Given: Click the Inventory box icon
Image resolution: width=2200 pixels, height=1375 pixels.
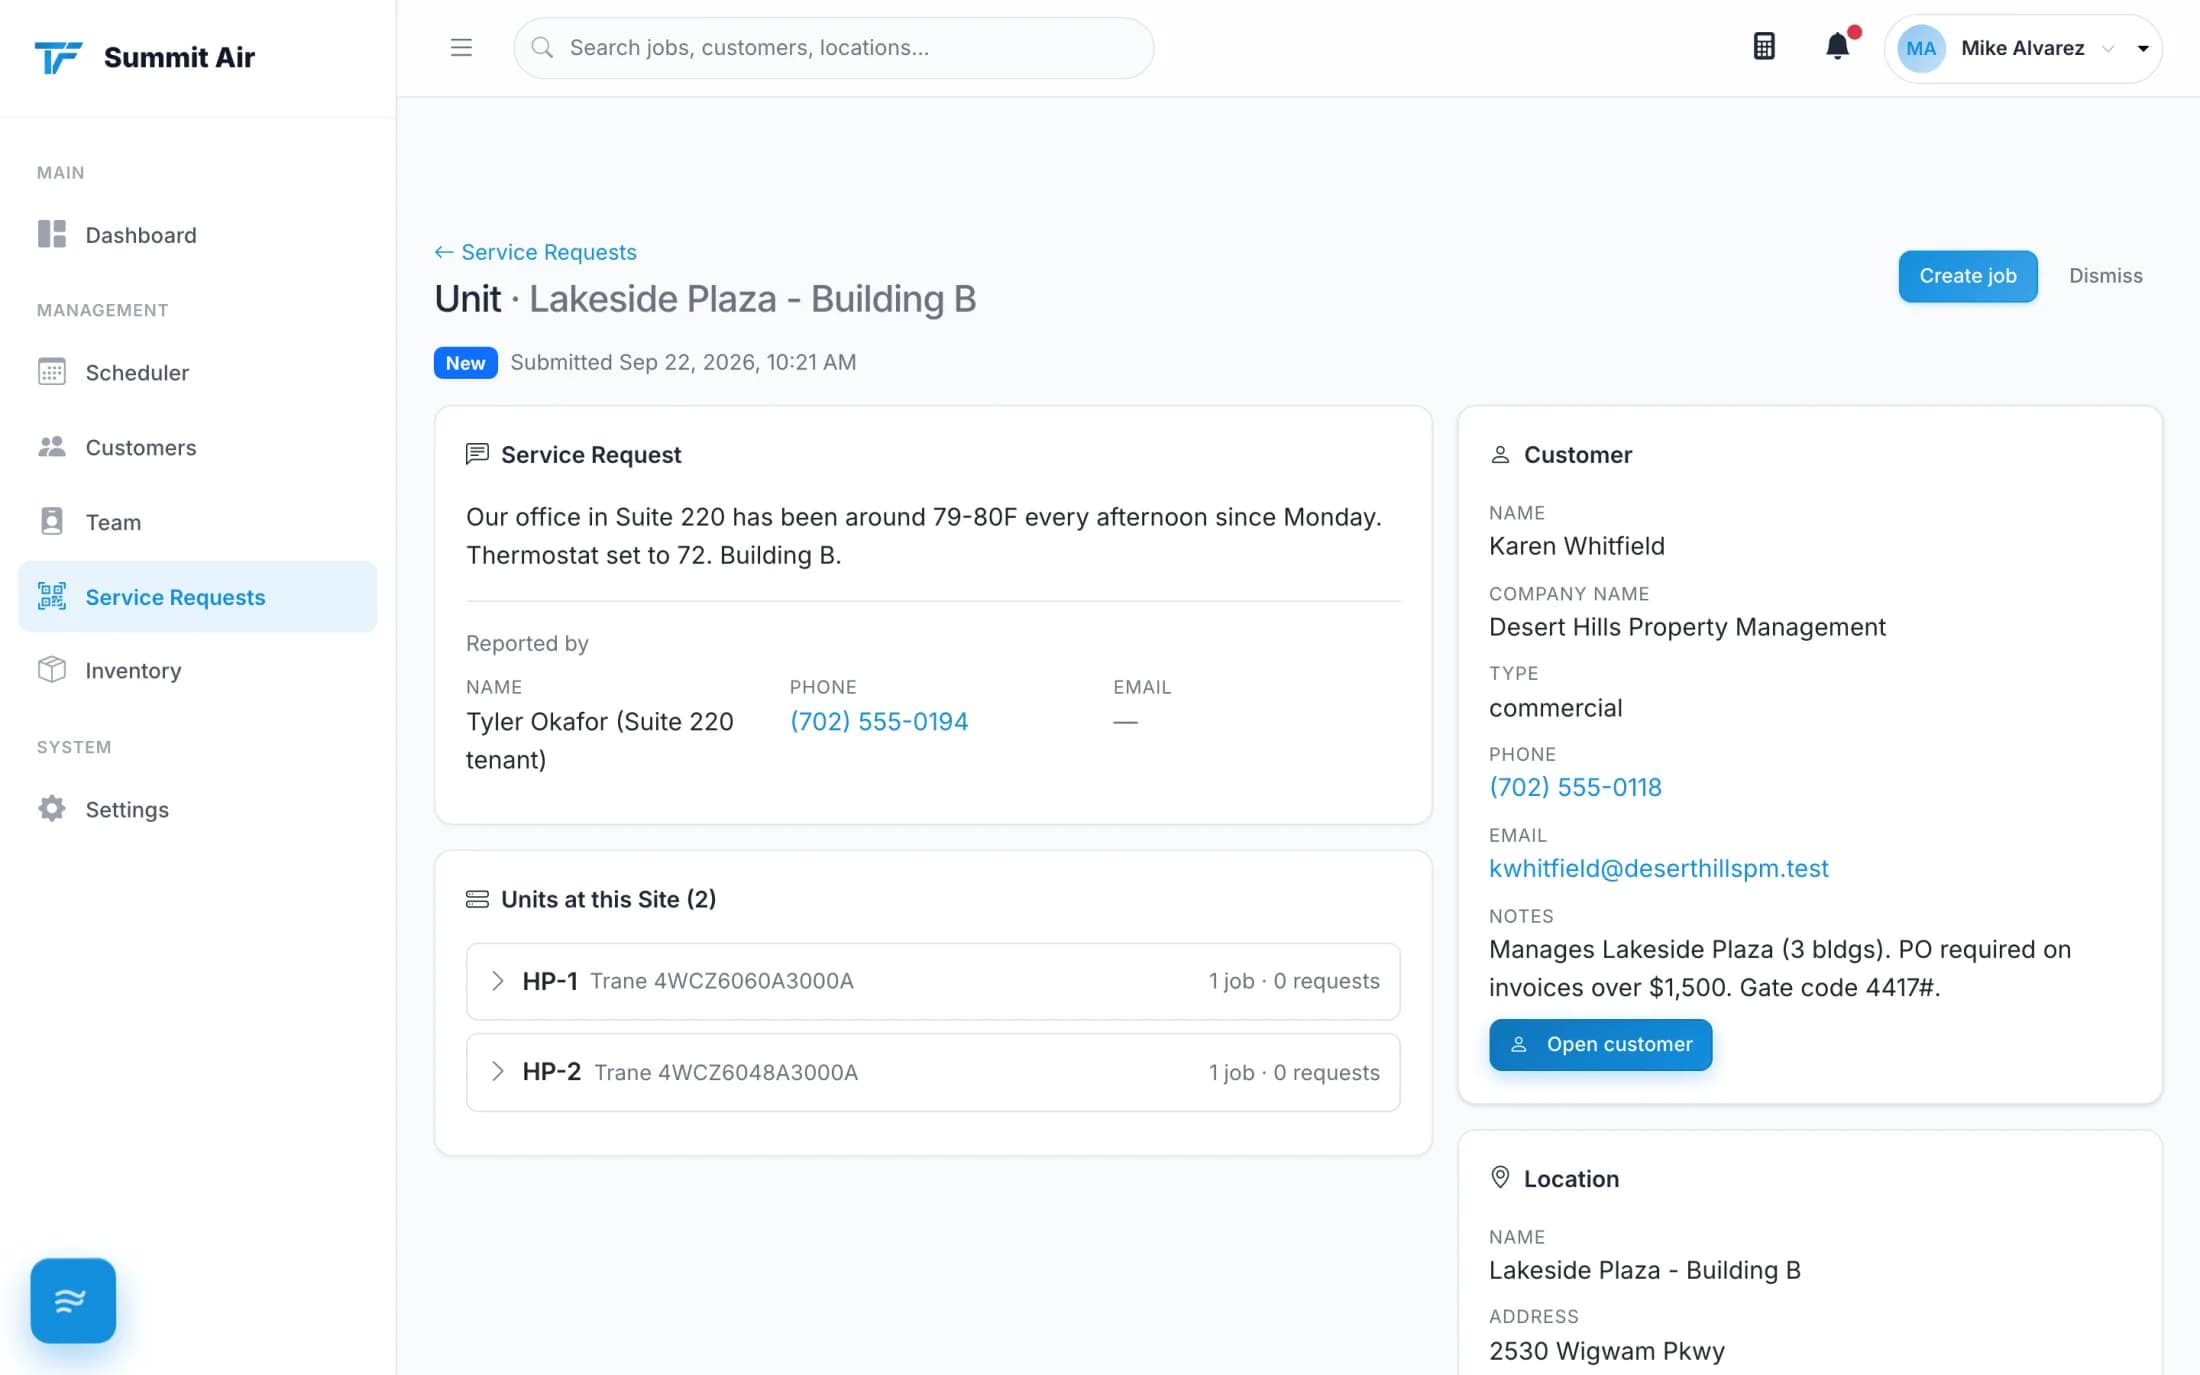Looking at the screenshot, I should 52,669.
